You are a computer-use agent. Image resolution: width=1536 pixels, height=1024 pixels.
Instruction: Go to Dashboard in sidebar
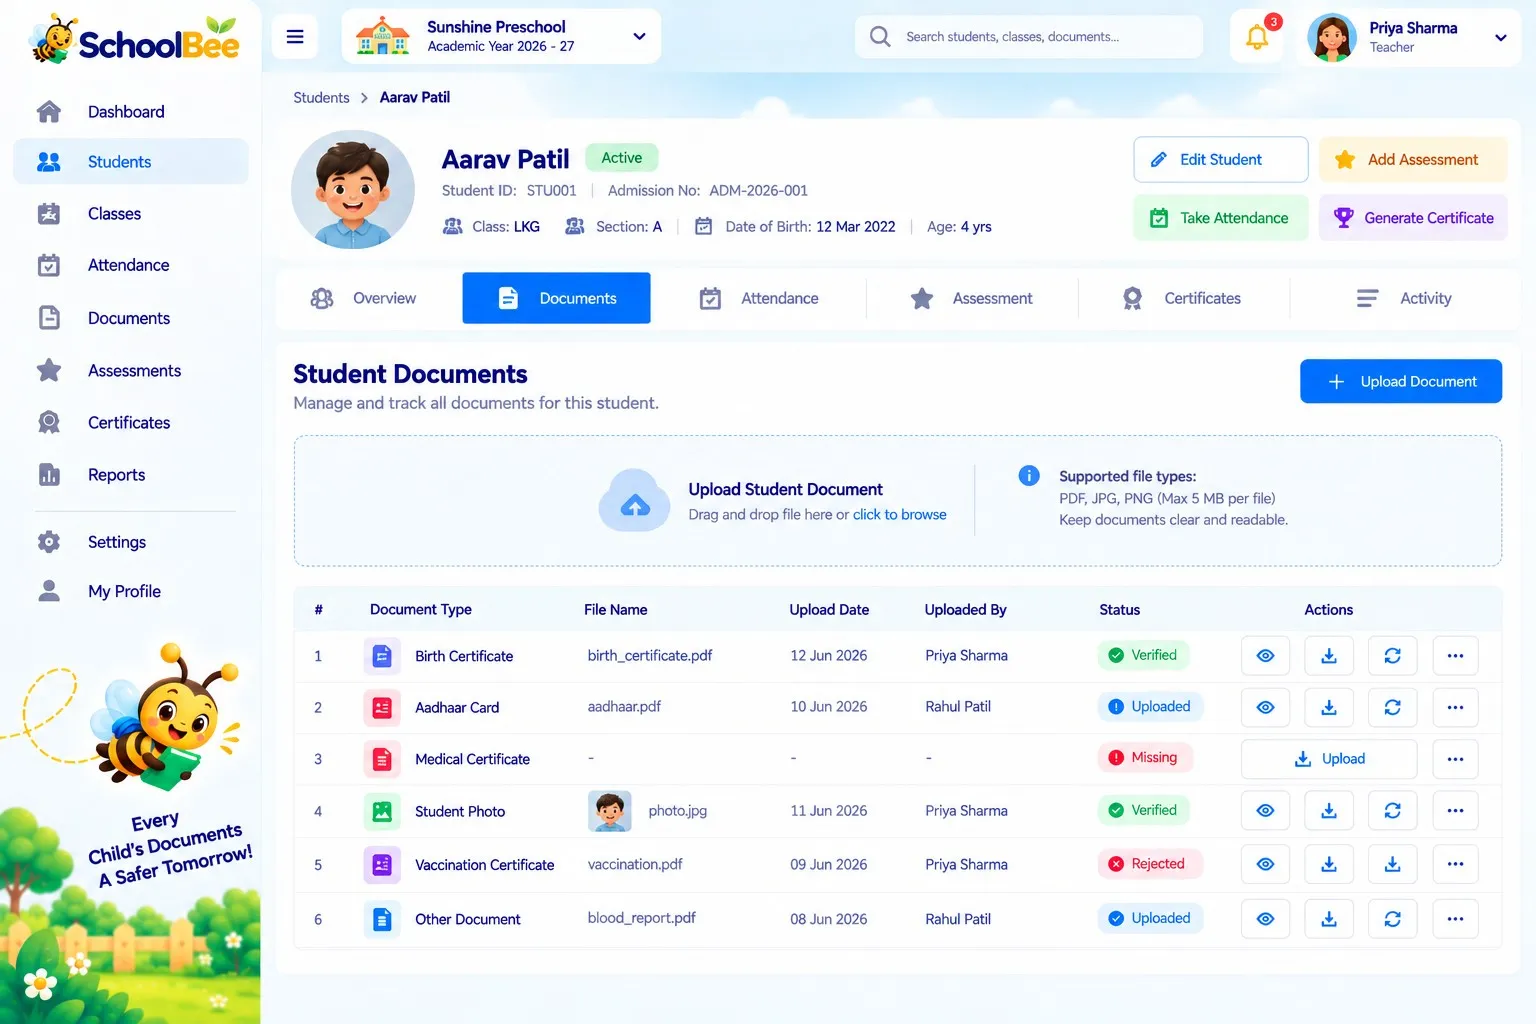pyautogui.click(x=131, y=112)
